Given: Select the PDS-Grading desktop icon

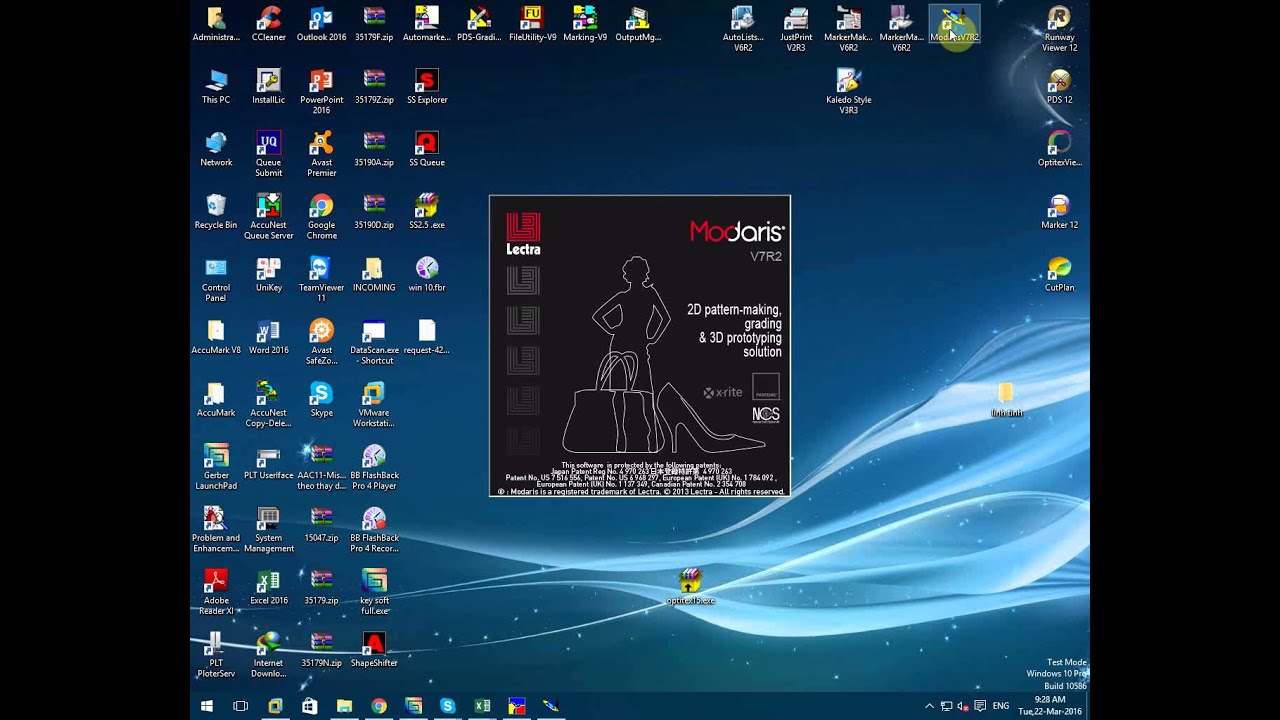Looking at the screenshot, I should click(x=479, y=24).
